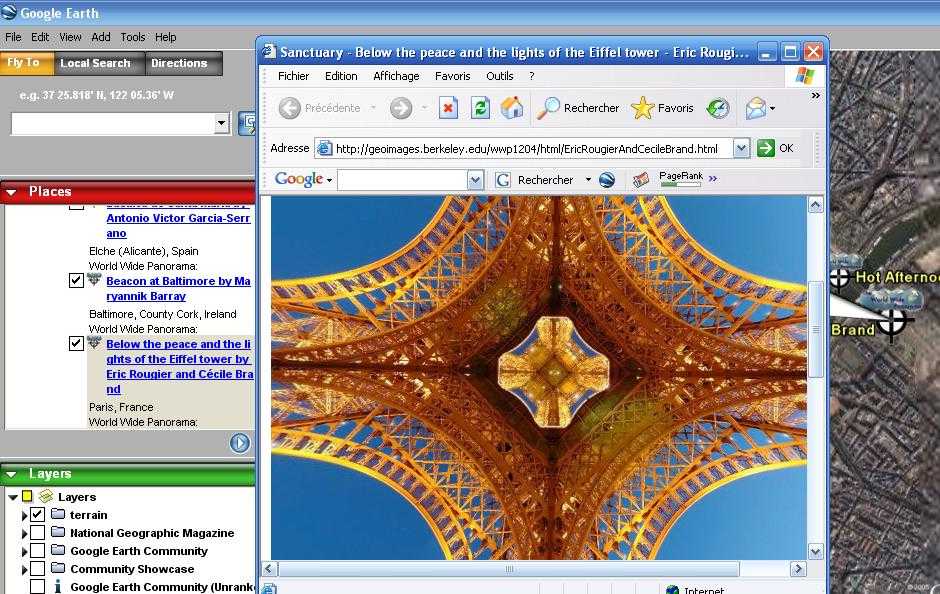Click the info icon for Google Earth Community (Unranked)
940x594 pixels.
point(58,586)
